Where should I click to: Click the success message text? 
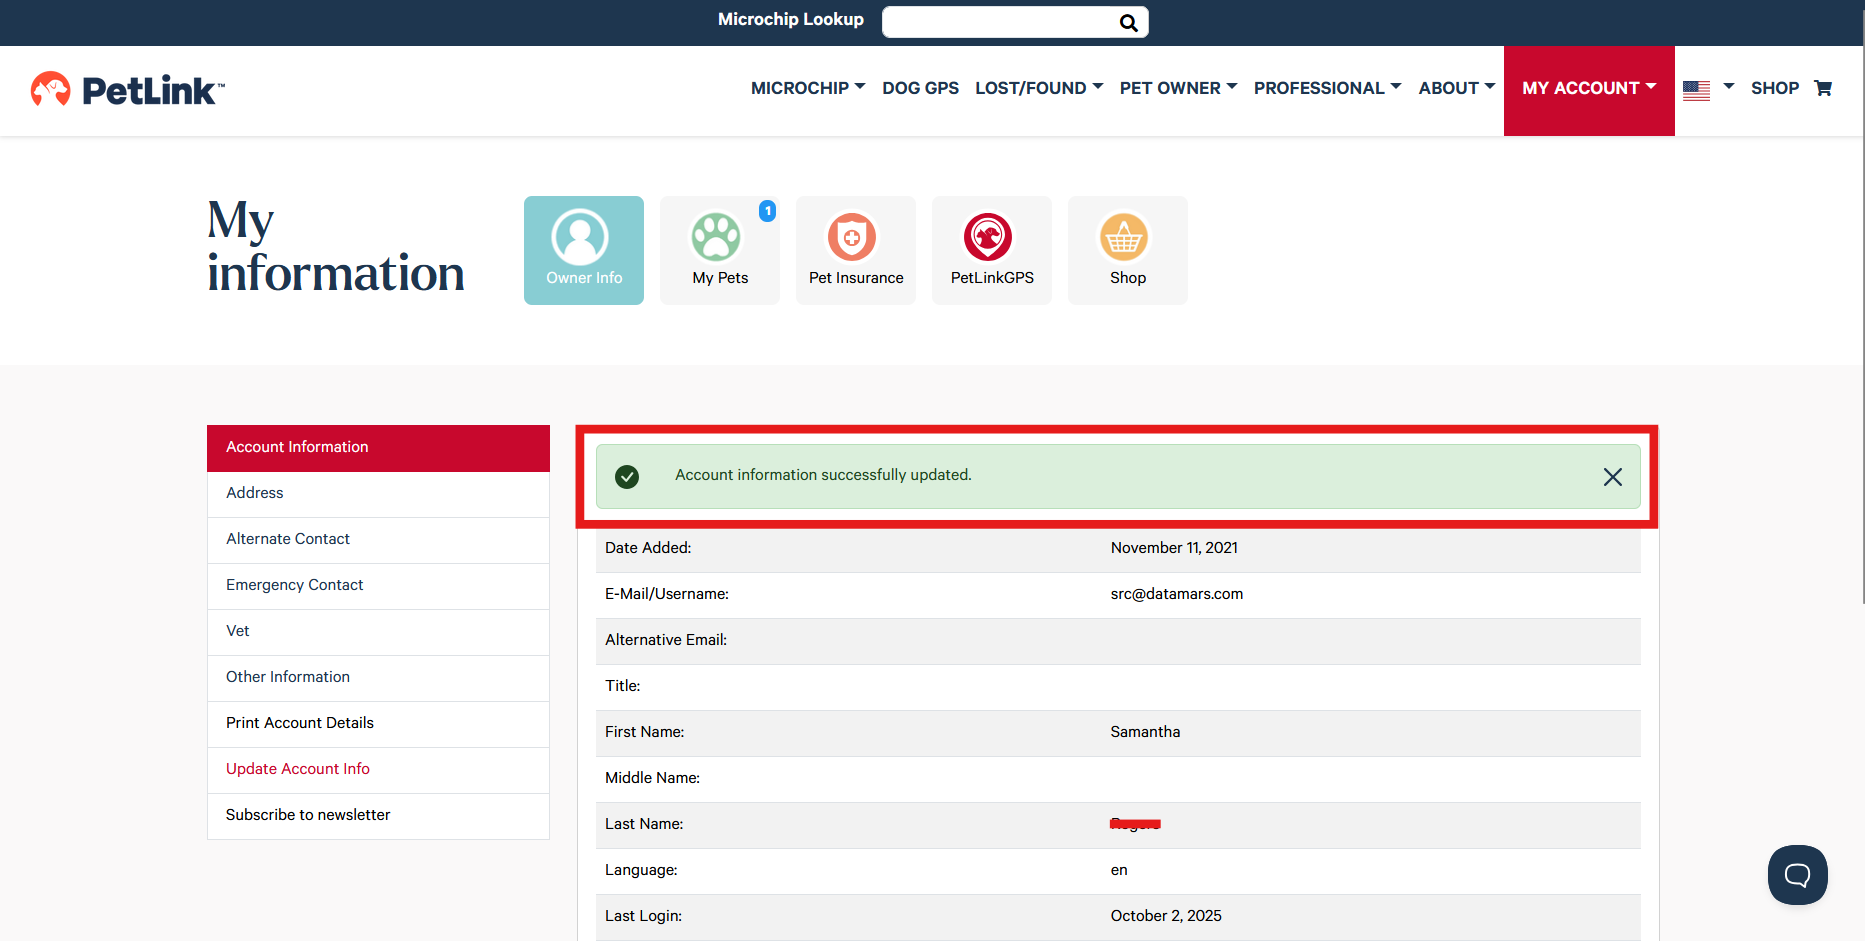pyautogui.click(x=823, y=475)
